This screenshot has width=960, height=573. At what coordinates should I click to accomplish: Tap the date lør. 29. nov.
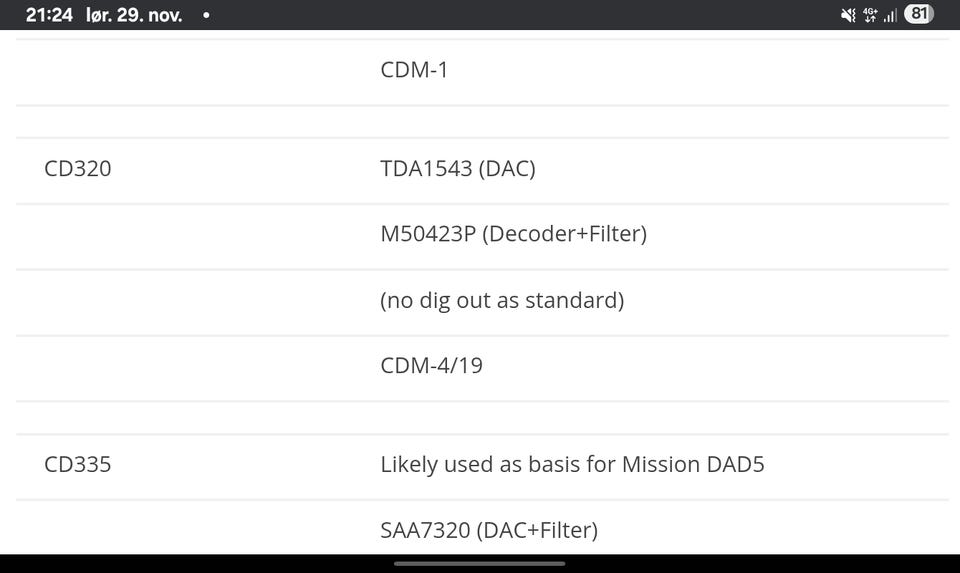click(134, 15)
